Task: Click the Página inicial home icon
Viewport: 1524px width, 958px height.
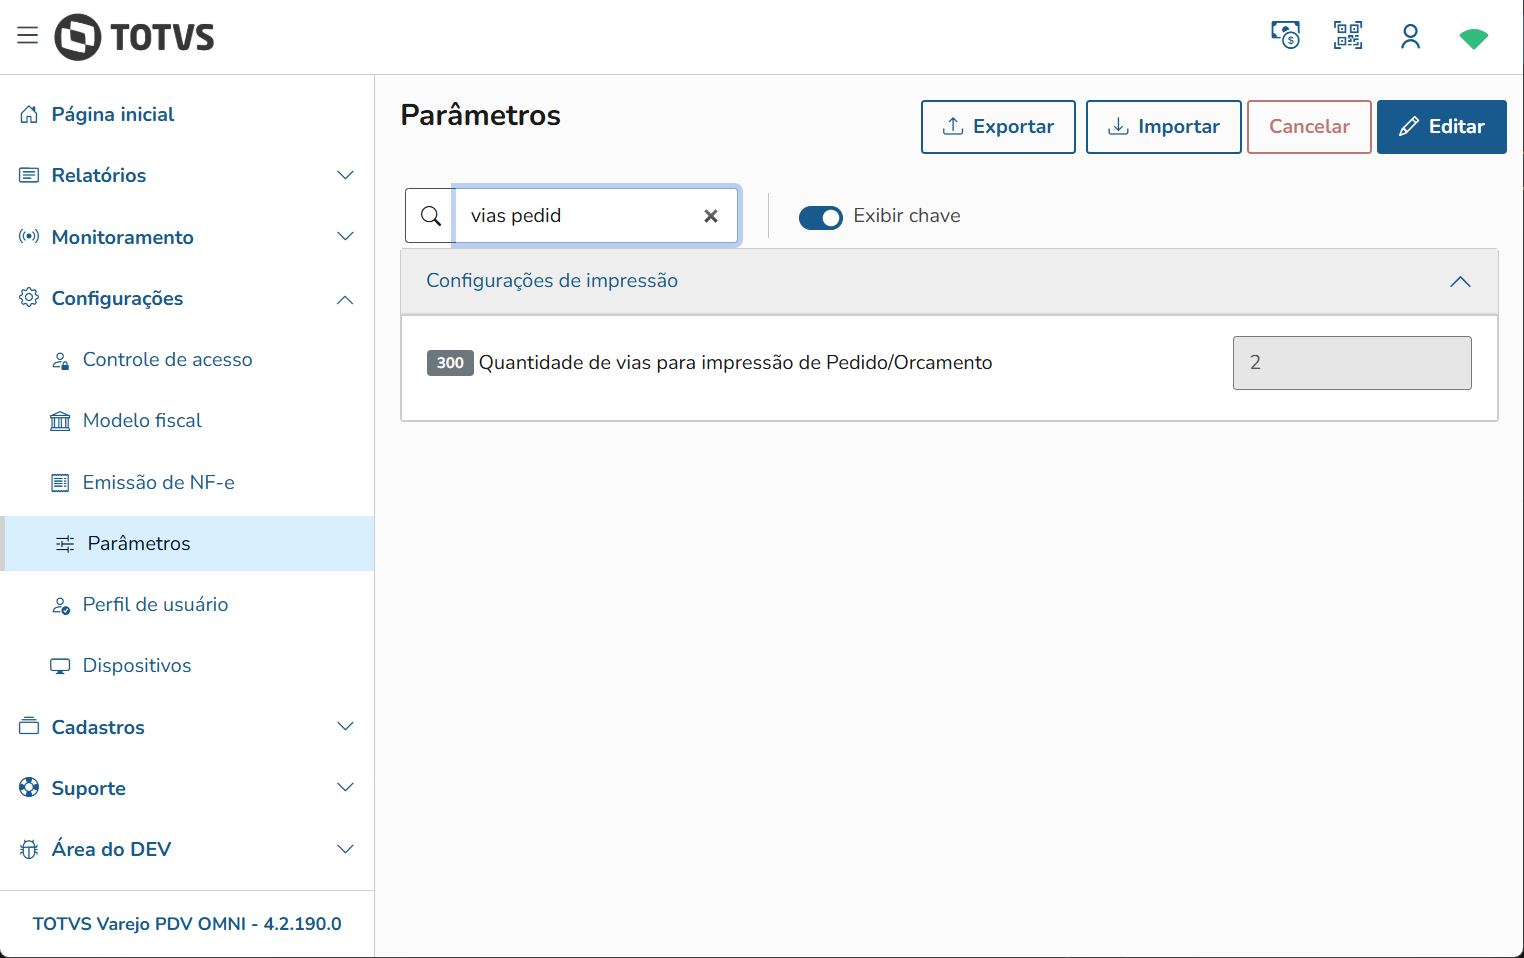Action: tap(29, 114)
